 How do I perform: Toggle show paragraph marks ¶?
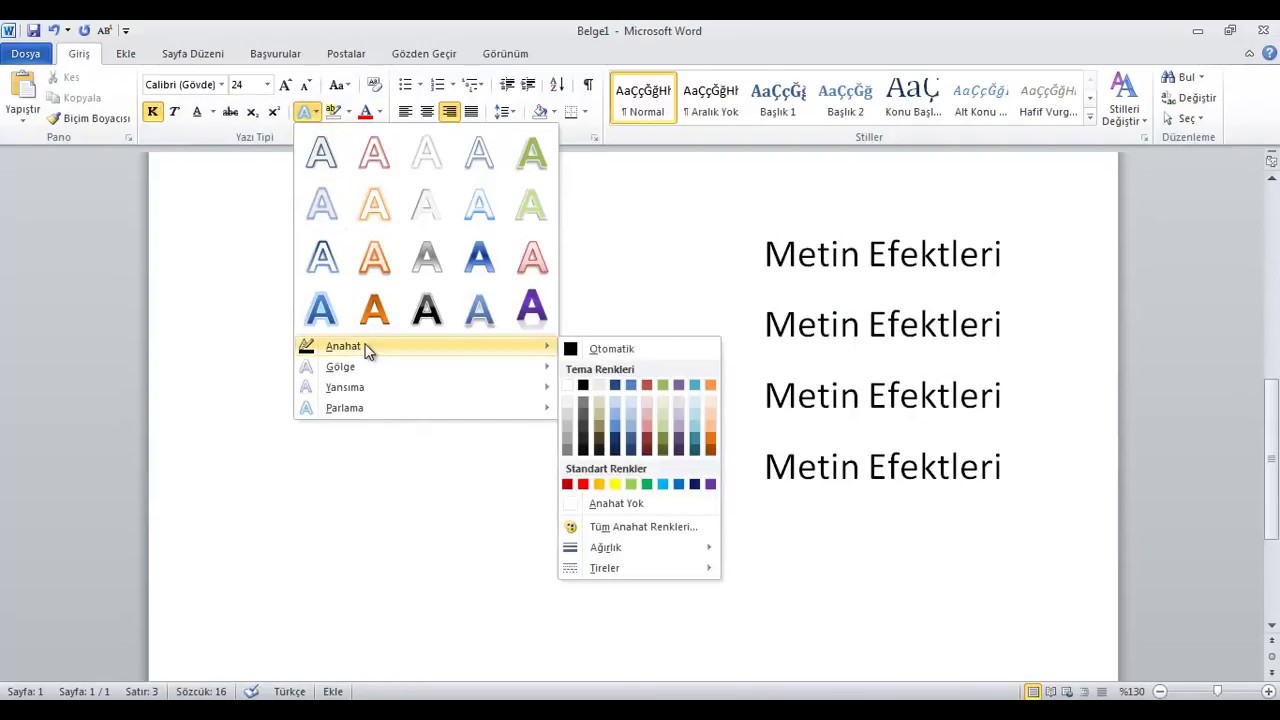pyautogui.click(x=588, y=85)
